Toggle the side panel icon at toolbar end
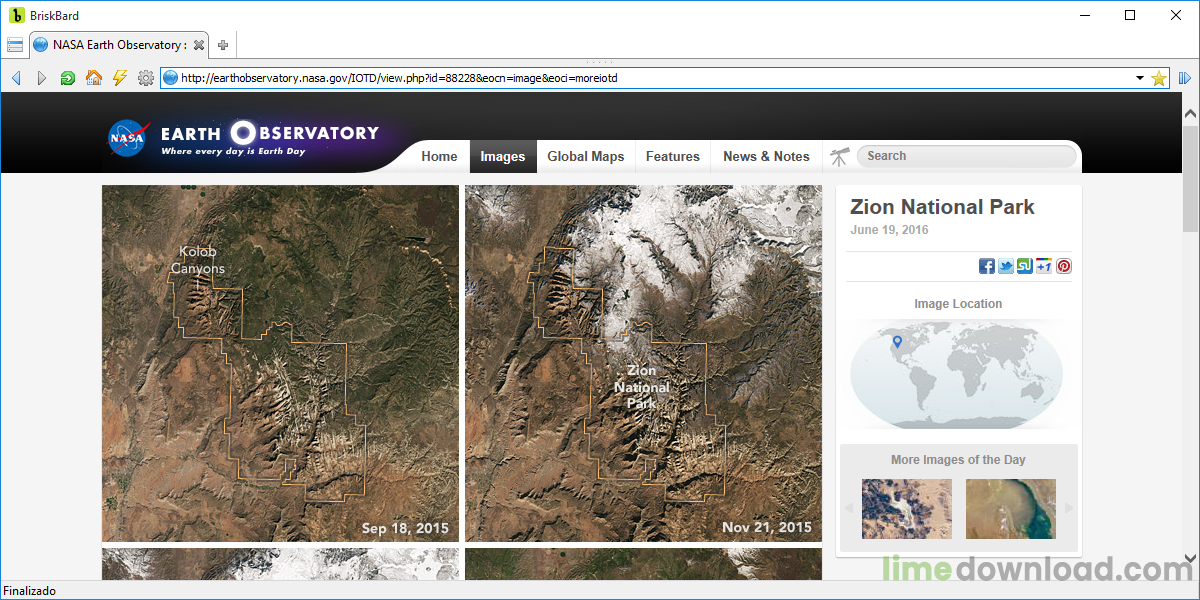Viewport: 1200px width, 600px height. [x=1185, y=78]
